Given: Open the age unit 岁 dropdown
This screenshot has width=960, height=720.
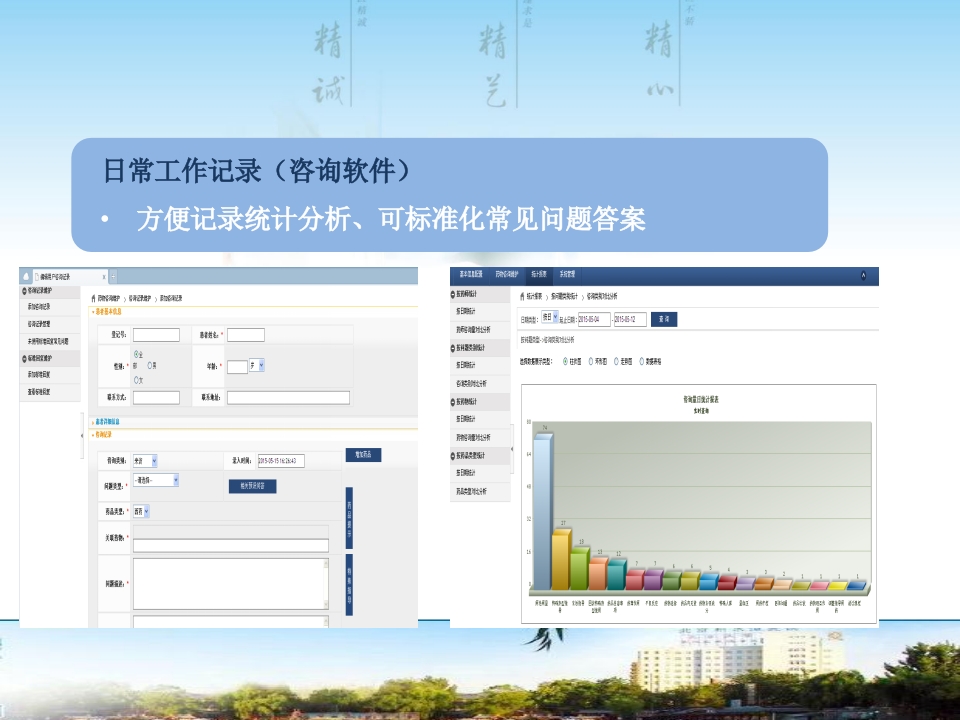Looking at the screenshot, I should [x=257, y=366].
